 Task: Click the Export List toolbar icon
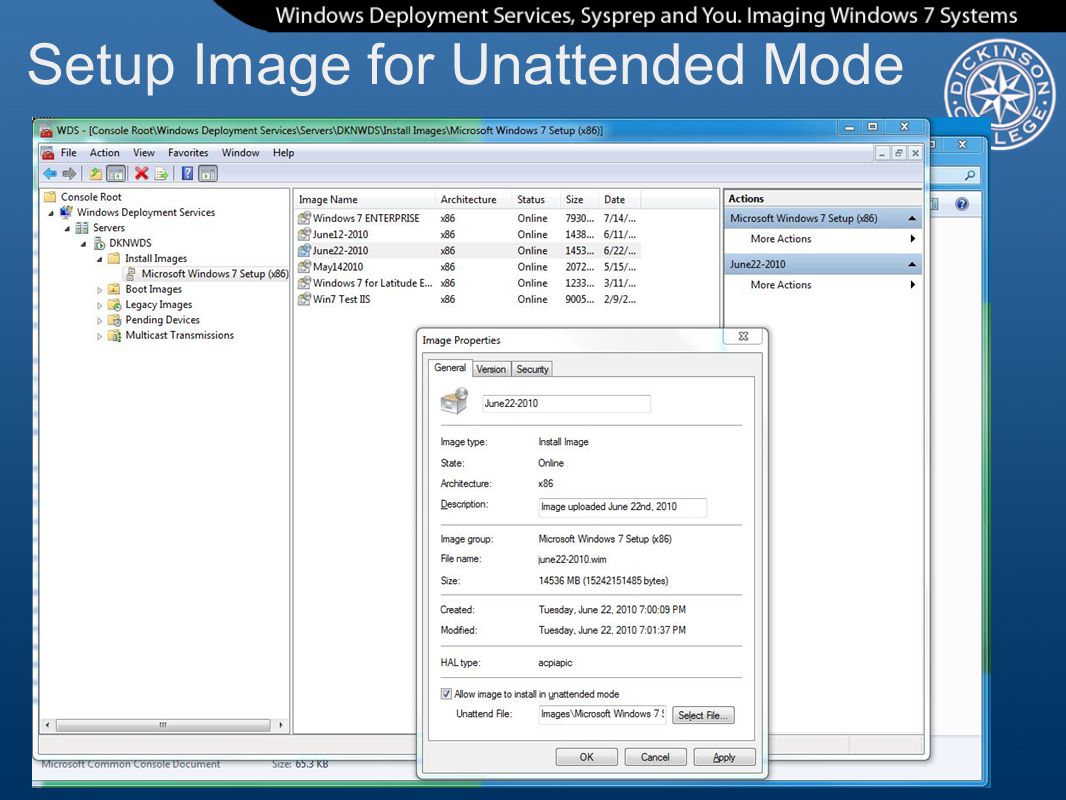161,174
